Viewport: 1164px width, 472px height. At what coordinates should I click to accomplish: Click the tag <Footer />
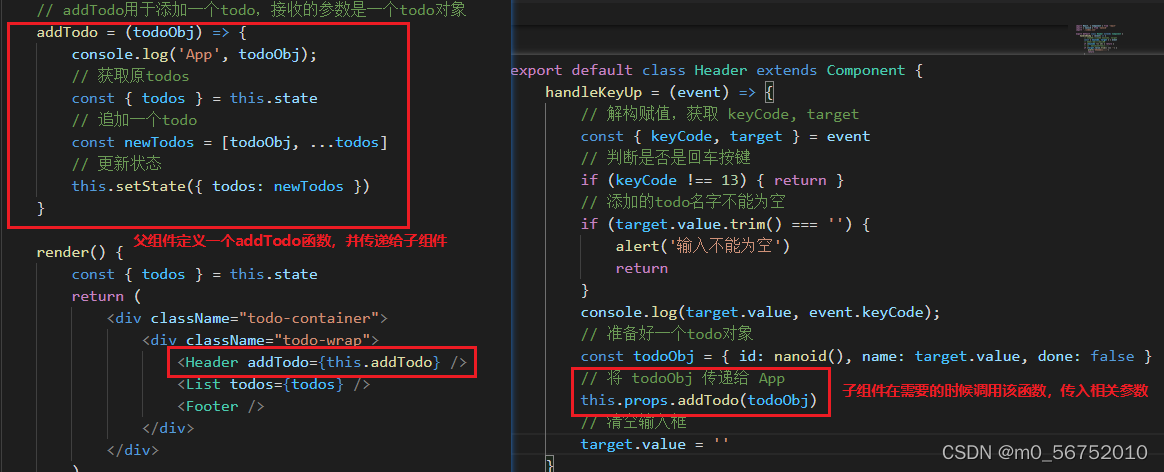click(x=220, y=406)
